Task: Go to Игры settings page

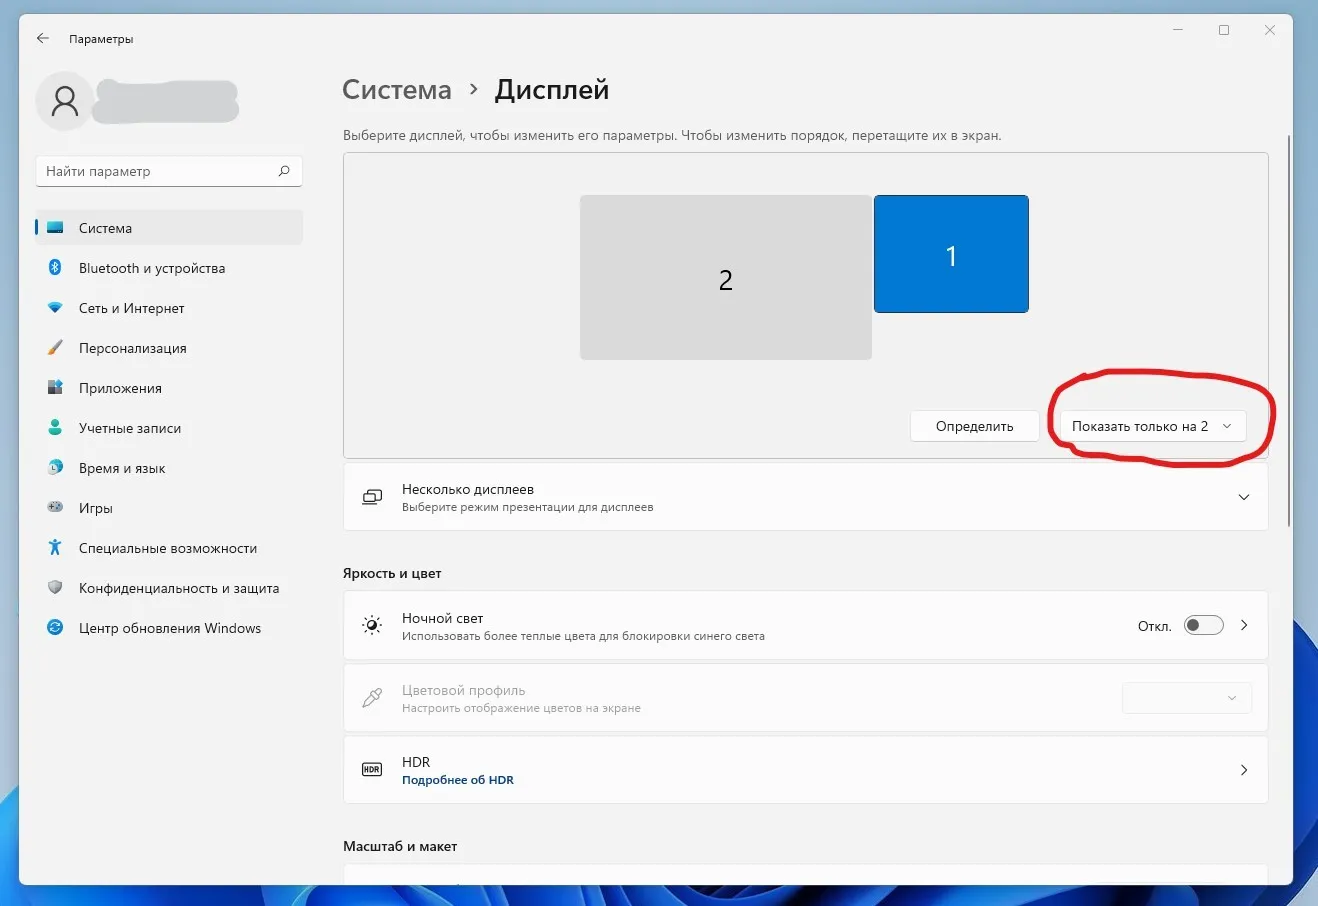Action: click(x=169, y=508)
